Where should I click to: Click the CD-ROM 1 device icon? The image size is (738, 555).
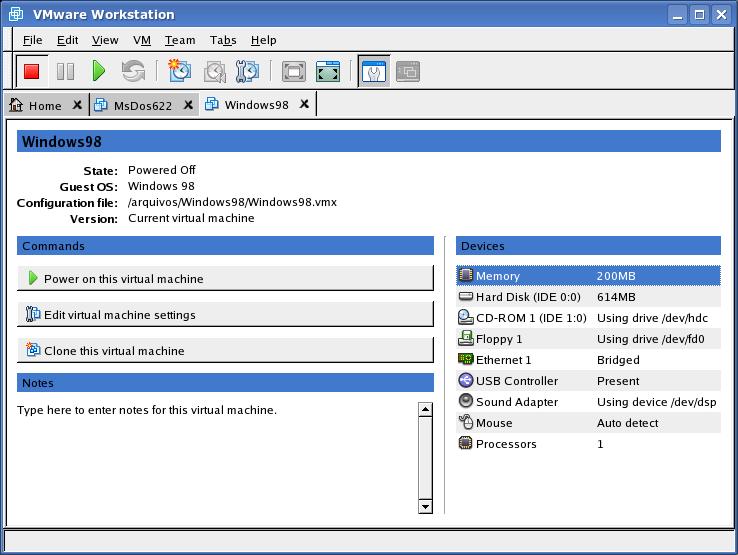pos(465,317)
